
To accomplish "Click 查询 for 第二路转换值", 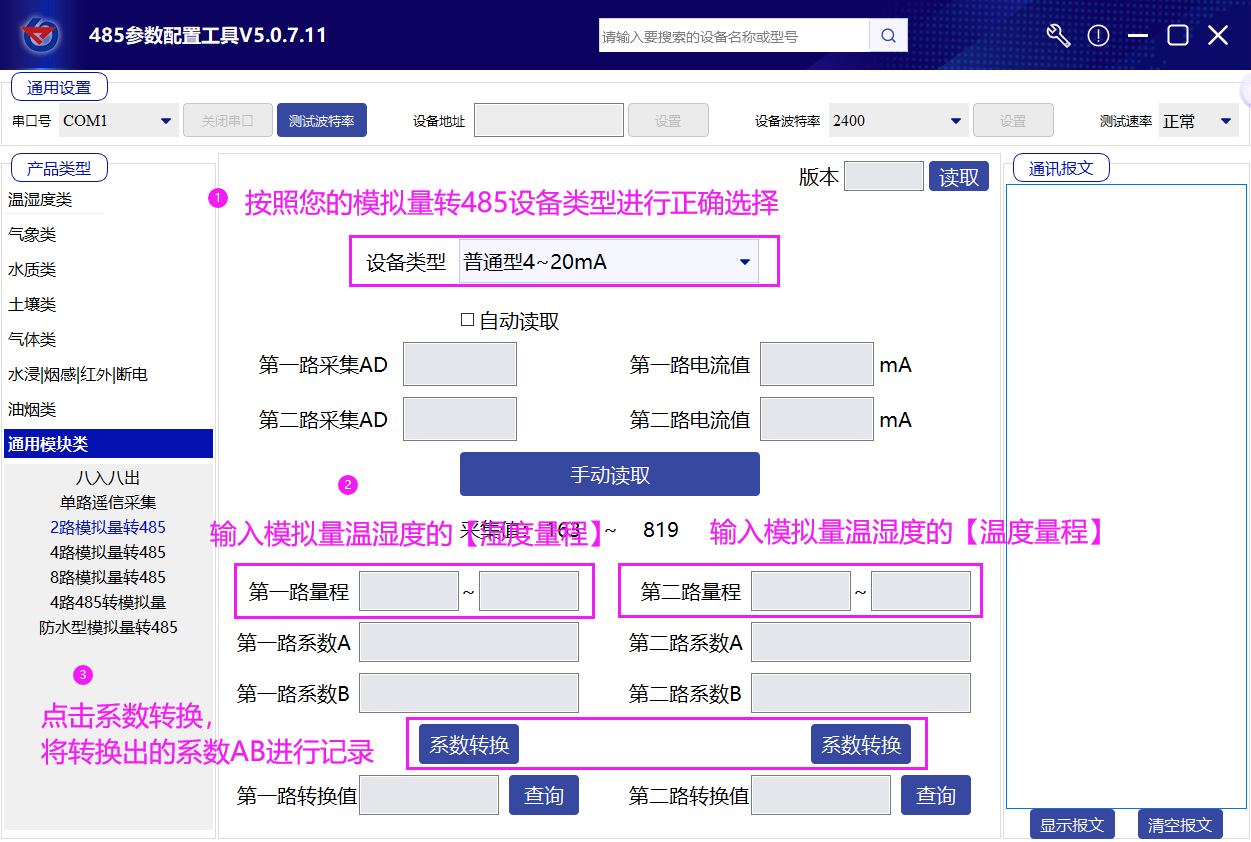I will [x=935, y=795].
